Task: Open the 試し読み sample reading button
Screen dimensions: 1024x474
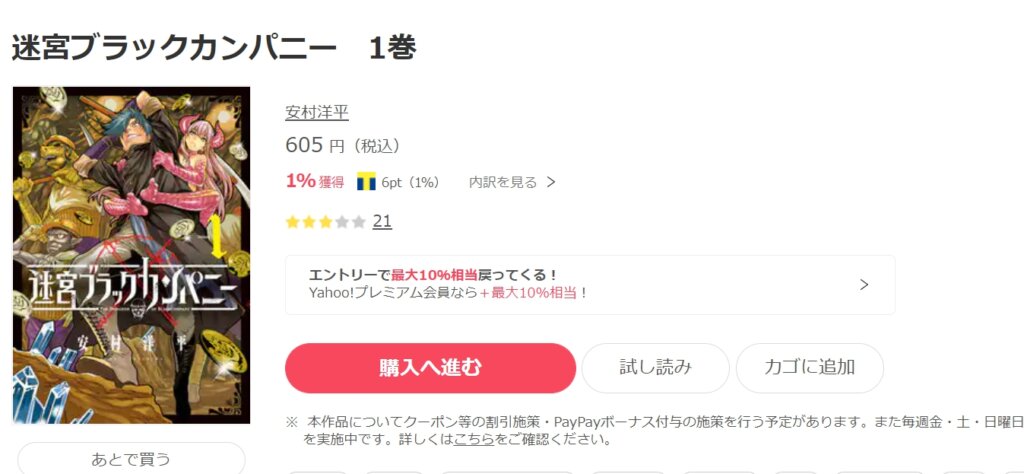Action: 655,368
